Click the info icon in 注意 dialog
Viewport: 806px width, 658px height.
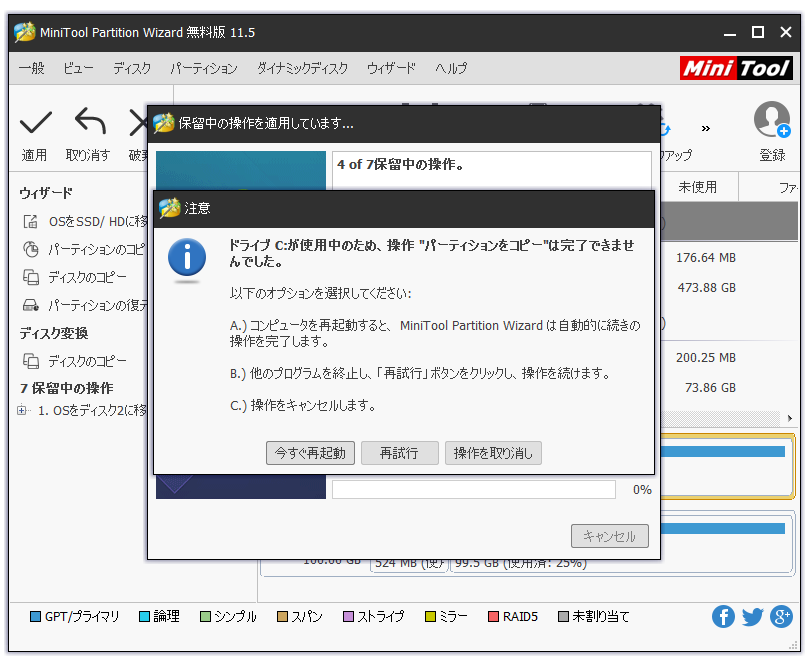click(187, 258)
